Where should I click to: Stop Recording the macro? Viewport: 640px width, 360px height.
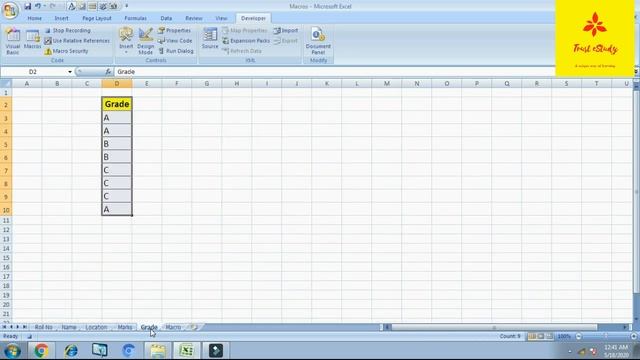point(68,30)
